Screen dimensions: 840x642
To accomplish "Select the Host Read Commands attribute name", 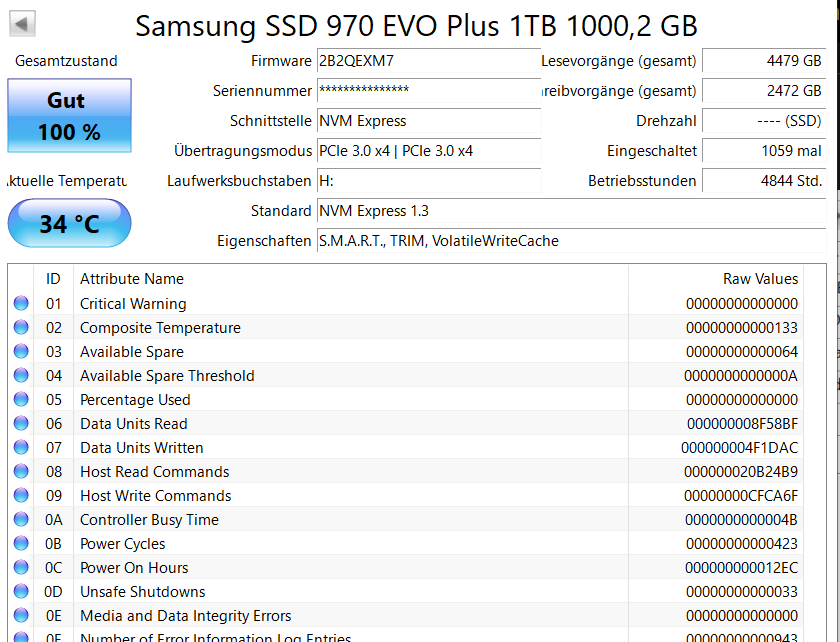I will click(x=154, y=472).
